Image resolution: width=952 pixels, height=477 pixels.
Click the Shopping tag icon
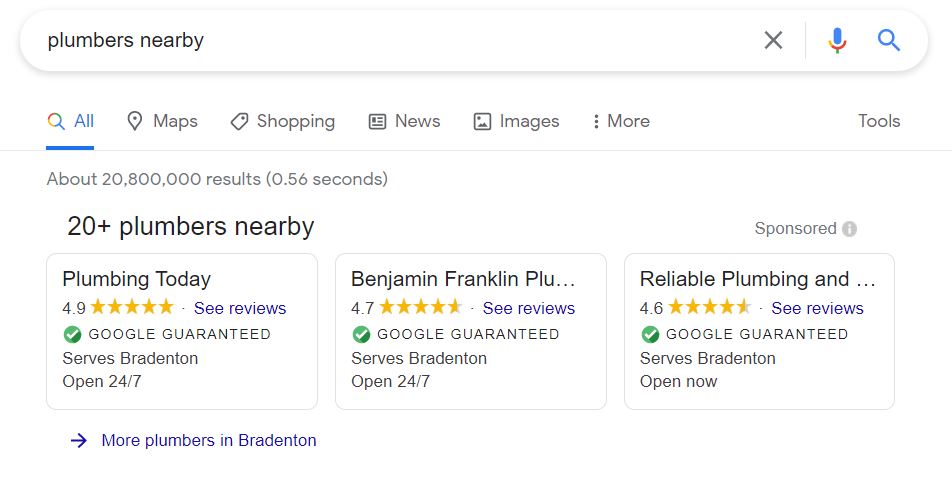pos(239,121)
